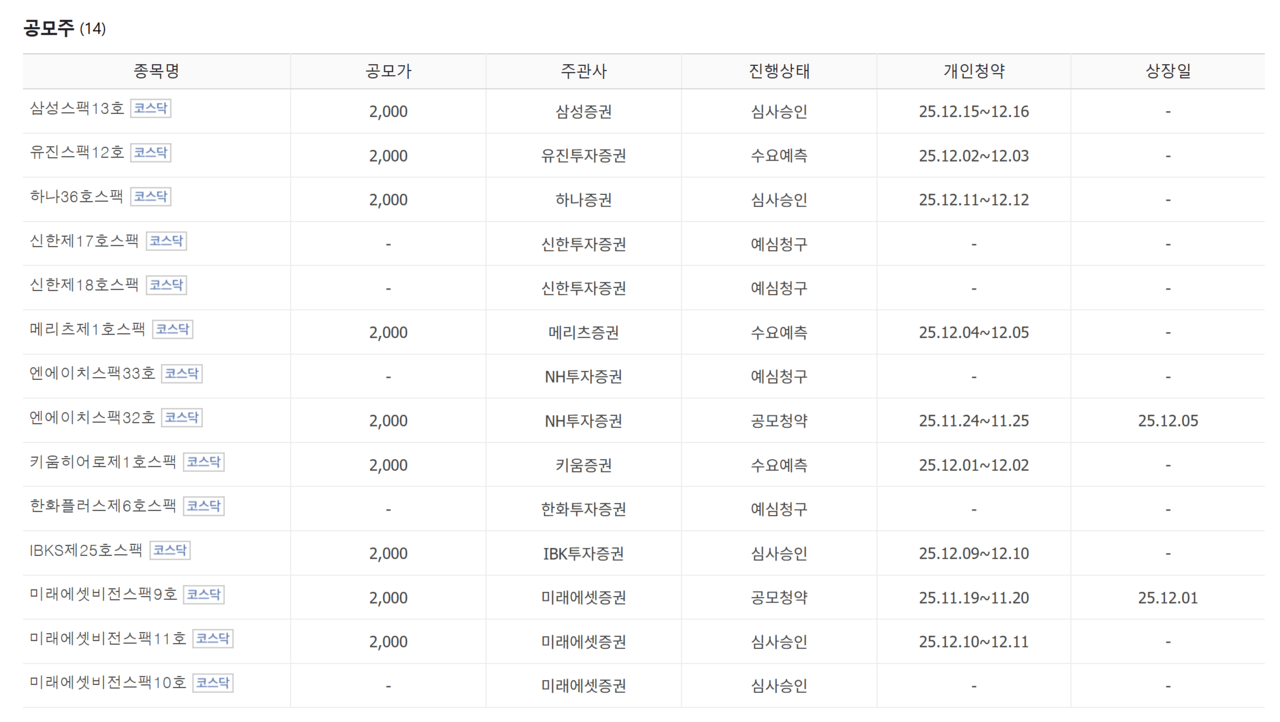The width and height of the screenshot is (1280, 722).
Task: Click 예심청구 status in 한화플러스제6호스팩 row
Action: pos(779,509)
